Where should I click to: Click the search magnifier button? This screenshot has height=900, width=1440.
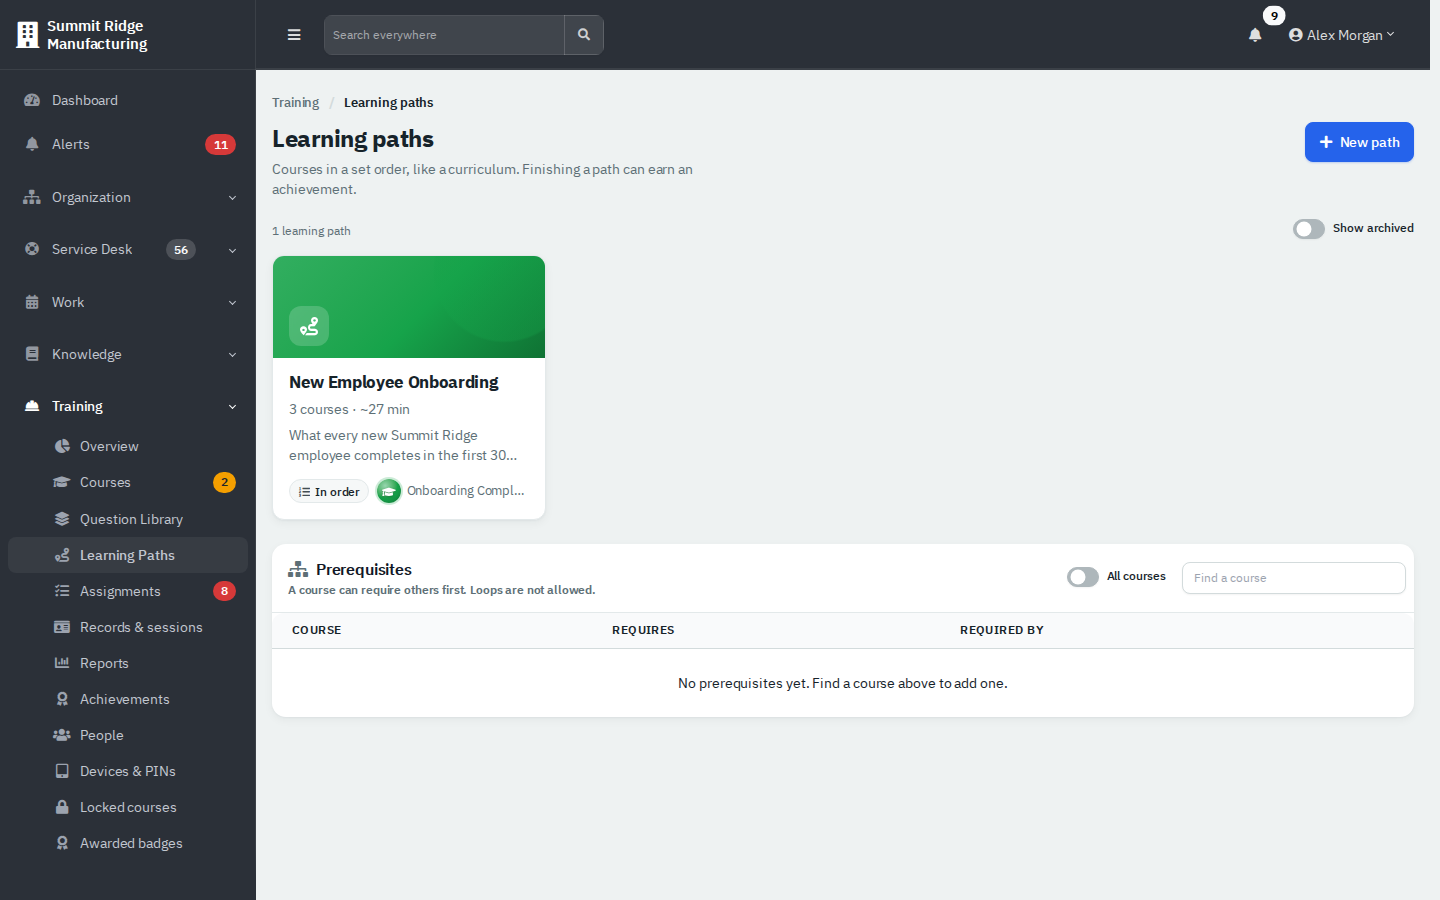coord(584,35)
